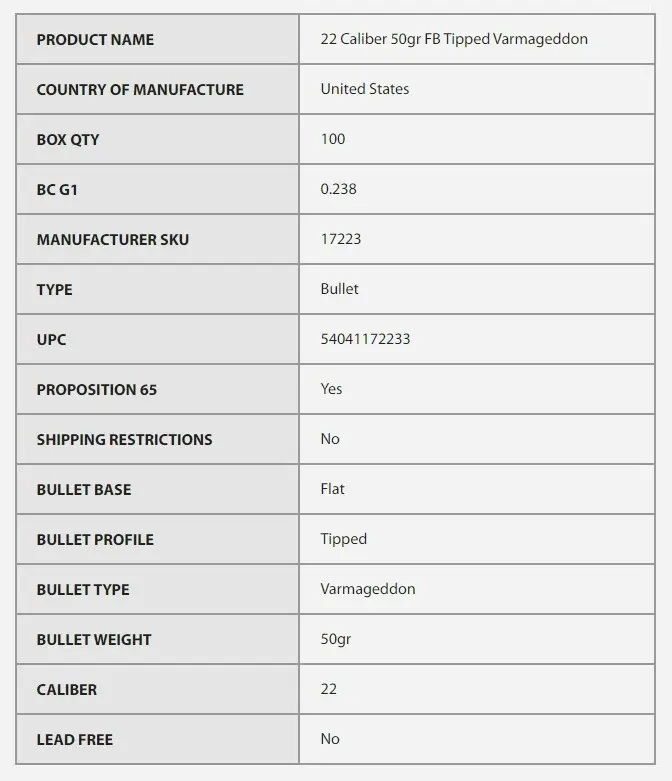Click the CALIBER label cell
Image resolution: width=672 pixels, height=781 pixels.
pos(67,690)
